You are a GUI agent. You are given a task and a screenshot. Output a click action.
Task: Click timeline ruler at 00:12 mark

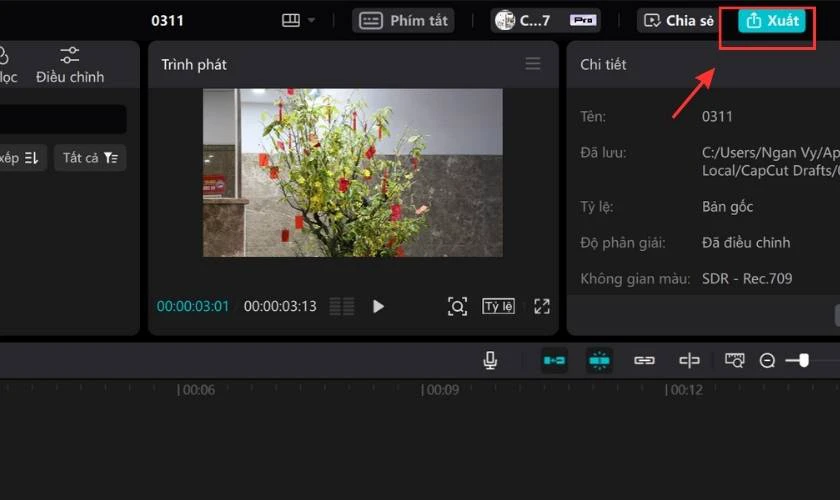coord(684,390)
